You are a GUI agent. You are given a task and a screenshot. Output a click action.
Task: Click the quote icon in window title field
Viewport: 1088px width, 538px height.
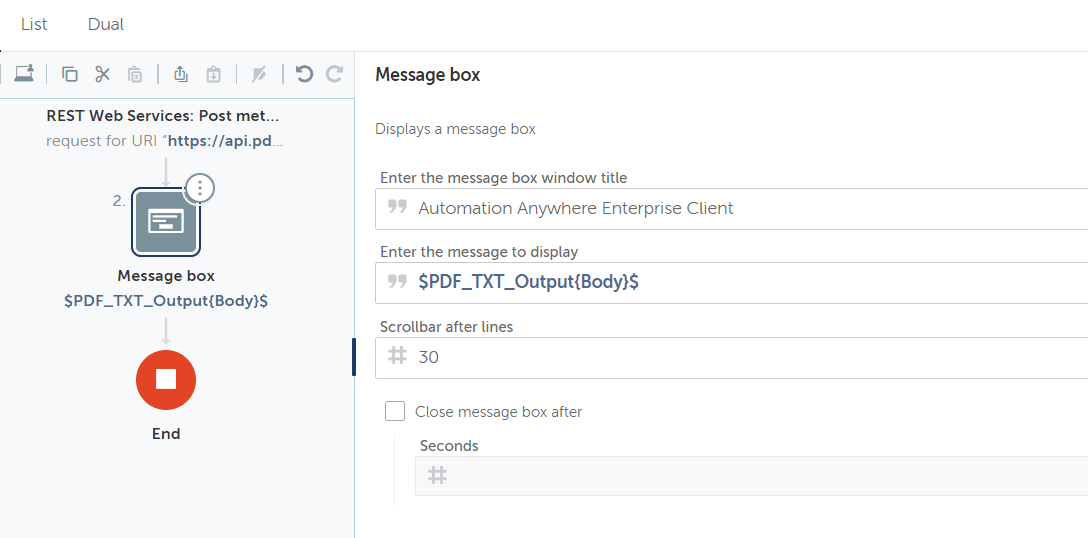coord(397,207)
